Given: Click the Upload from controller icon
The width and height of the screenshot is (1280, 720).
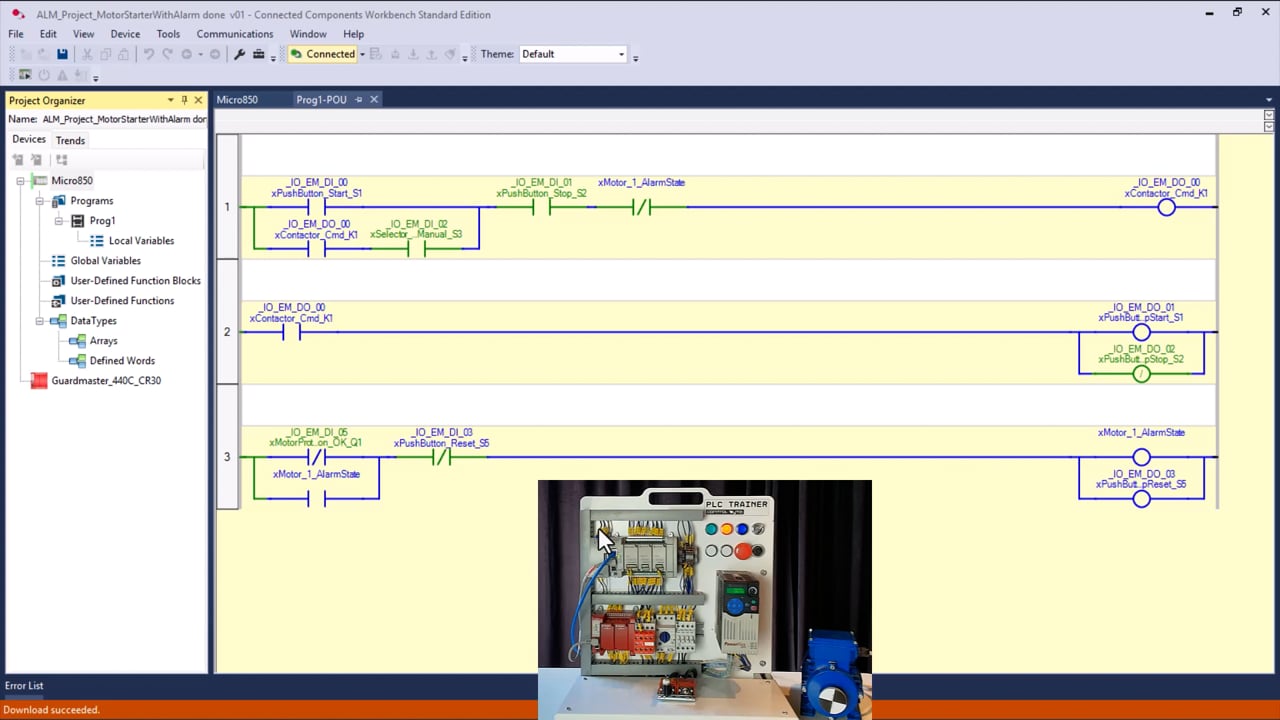Looking at the screenshot, I should pos(431,54).
